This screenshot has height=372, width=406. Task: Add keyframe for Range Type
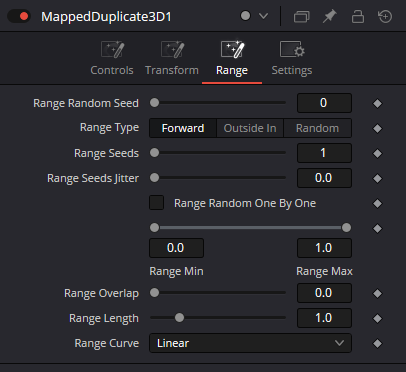377,128
